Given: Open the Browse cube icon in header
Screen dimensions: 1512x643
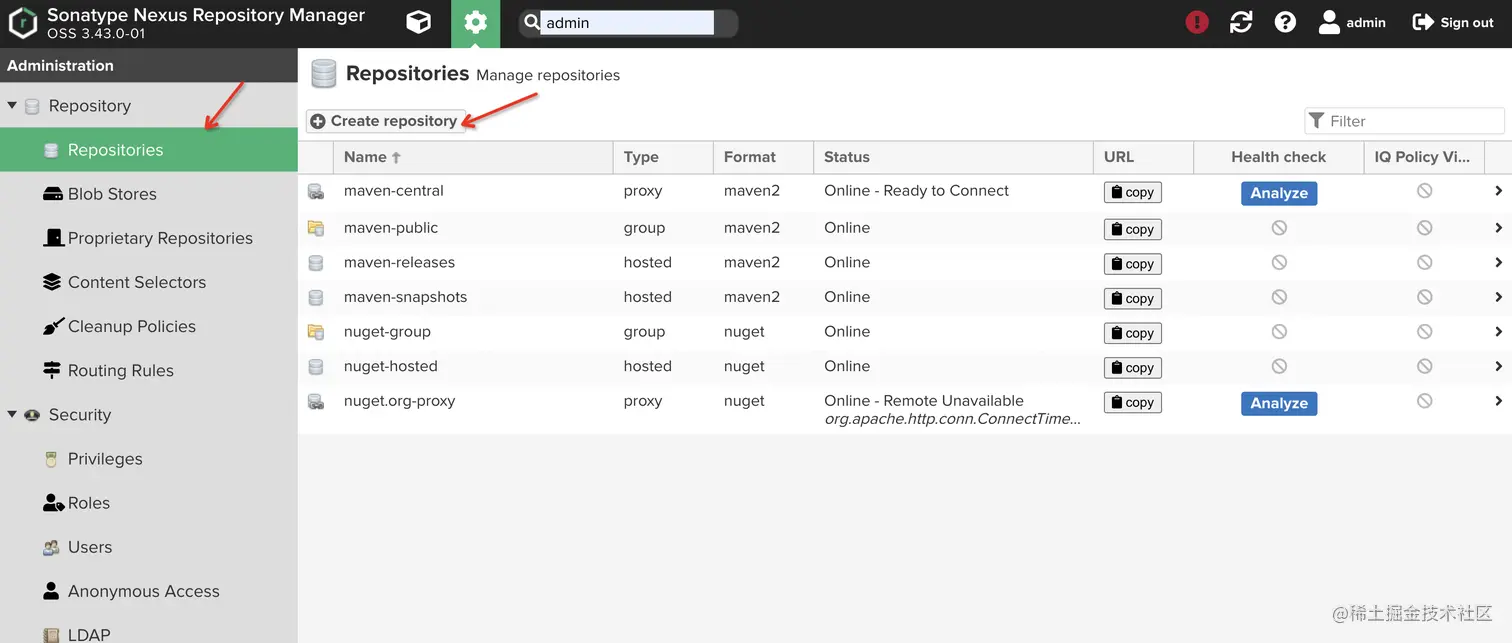Looking at the screenshot, I should (419, 22).
